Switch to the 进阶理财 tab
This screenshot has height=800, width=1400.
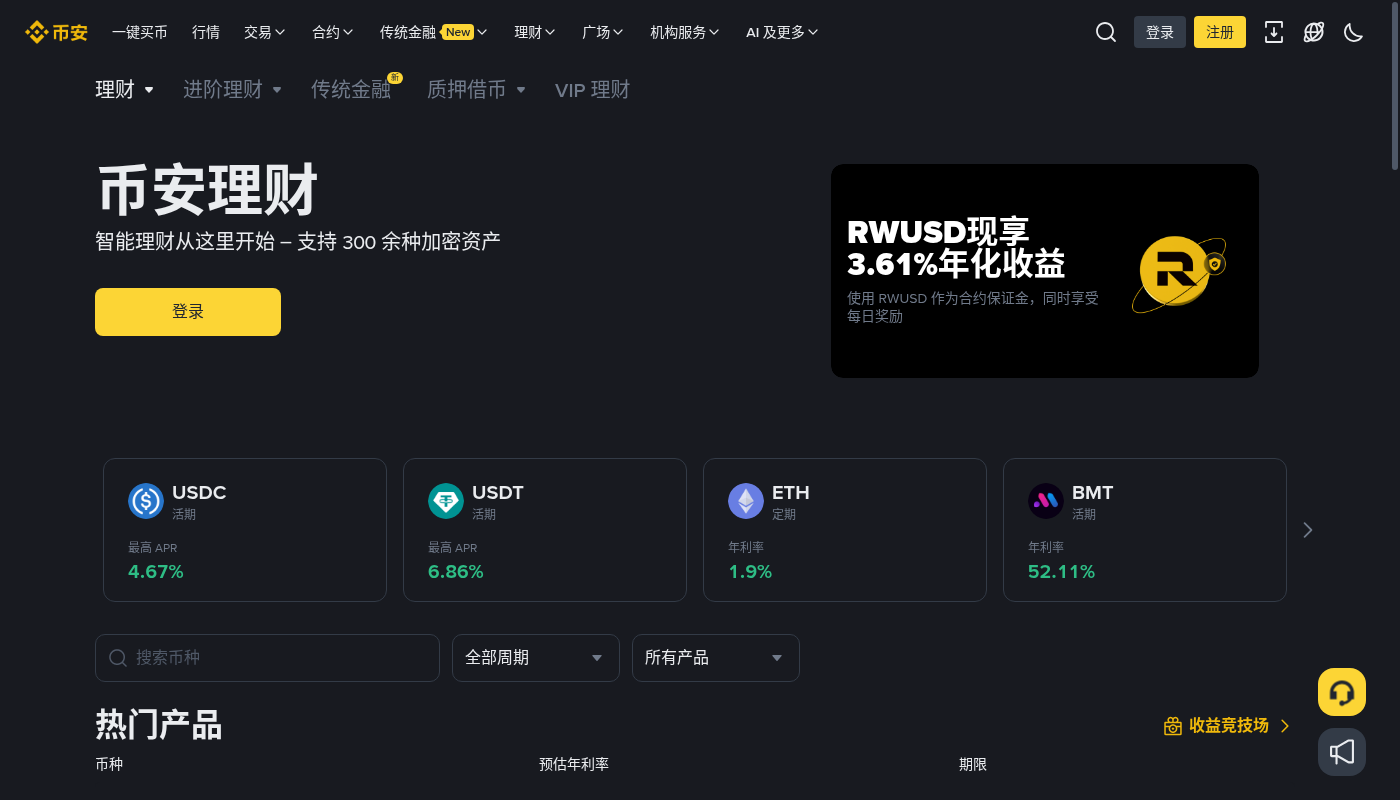click(233, 89)
